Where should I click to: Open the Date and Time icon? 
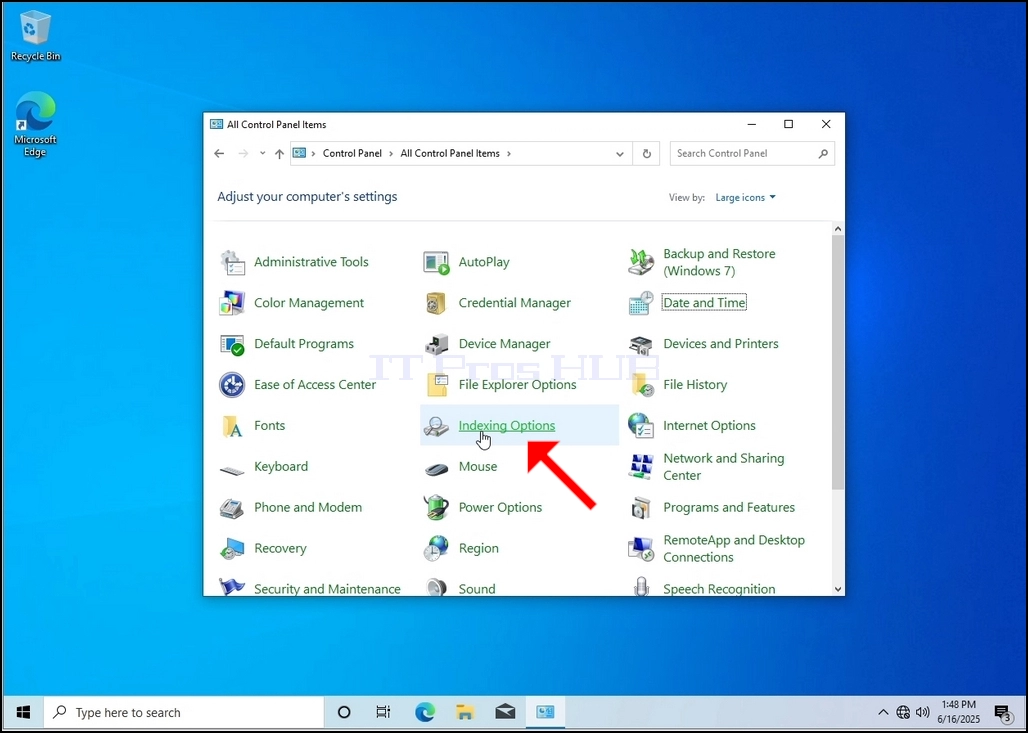click(x=641, y=303)
